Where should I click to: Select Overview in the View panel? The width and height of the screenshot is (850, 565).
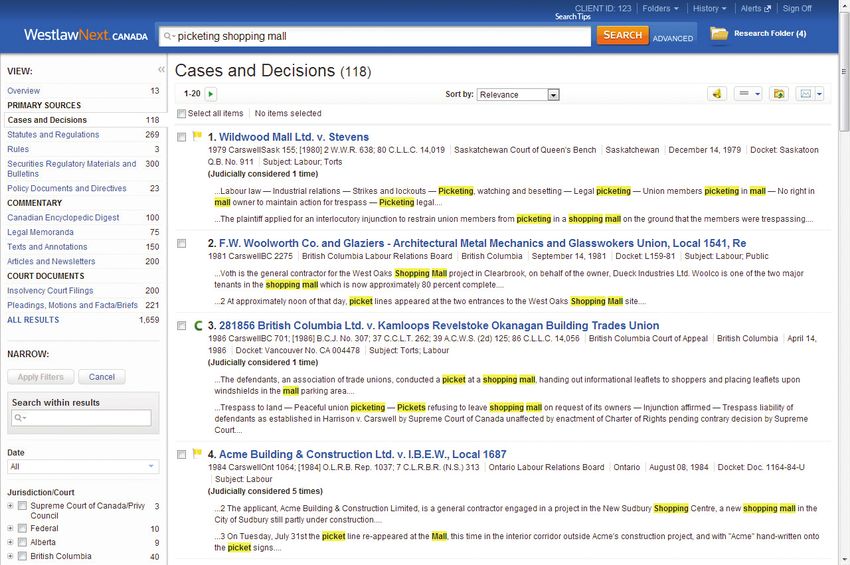[23, 91]
